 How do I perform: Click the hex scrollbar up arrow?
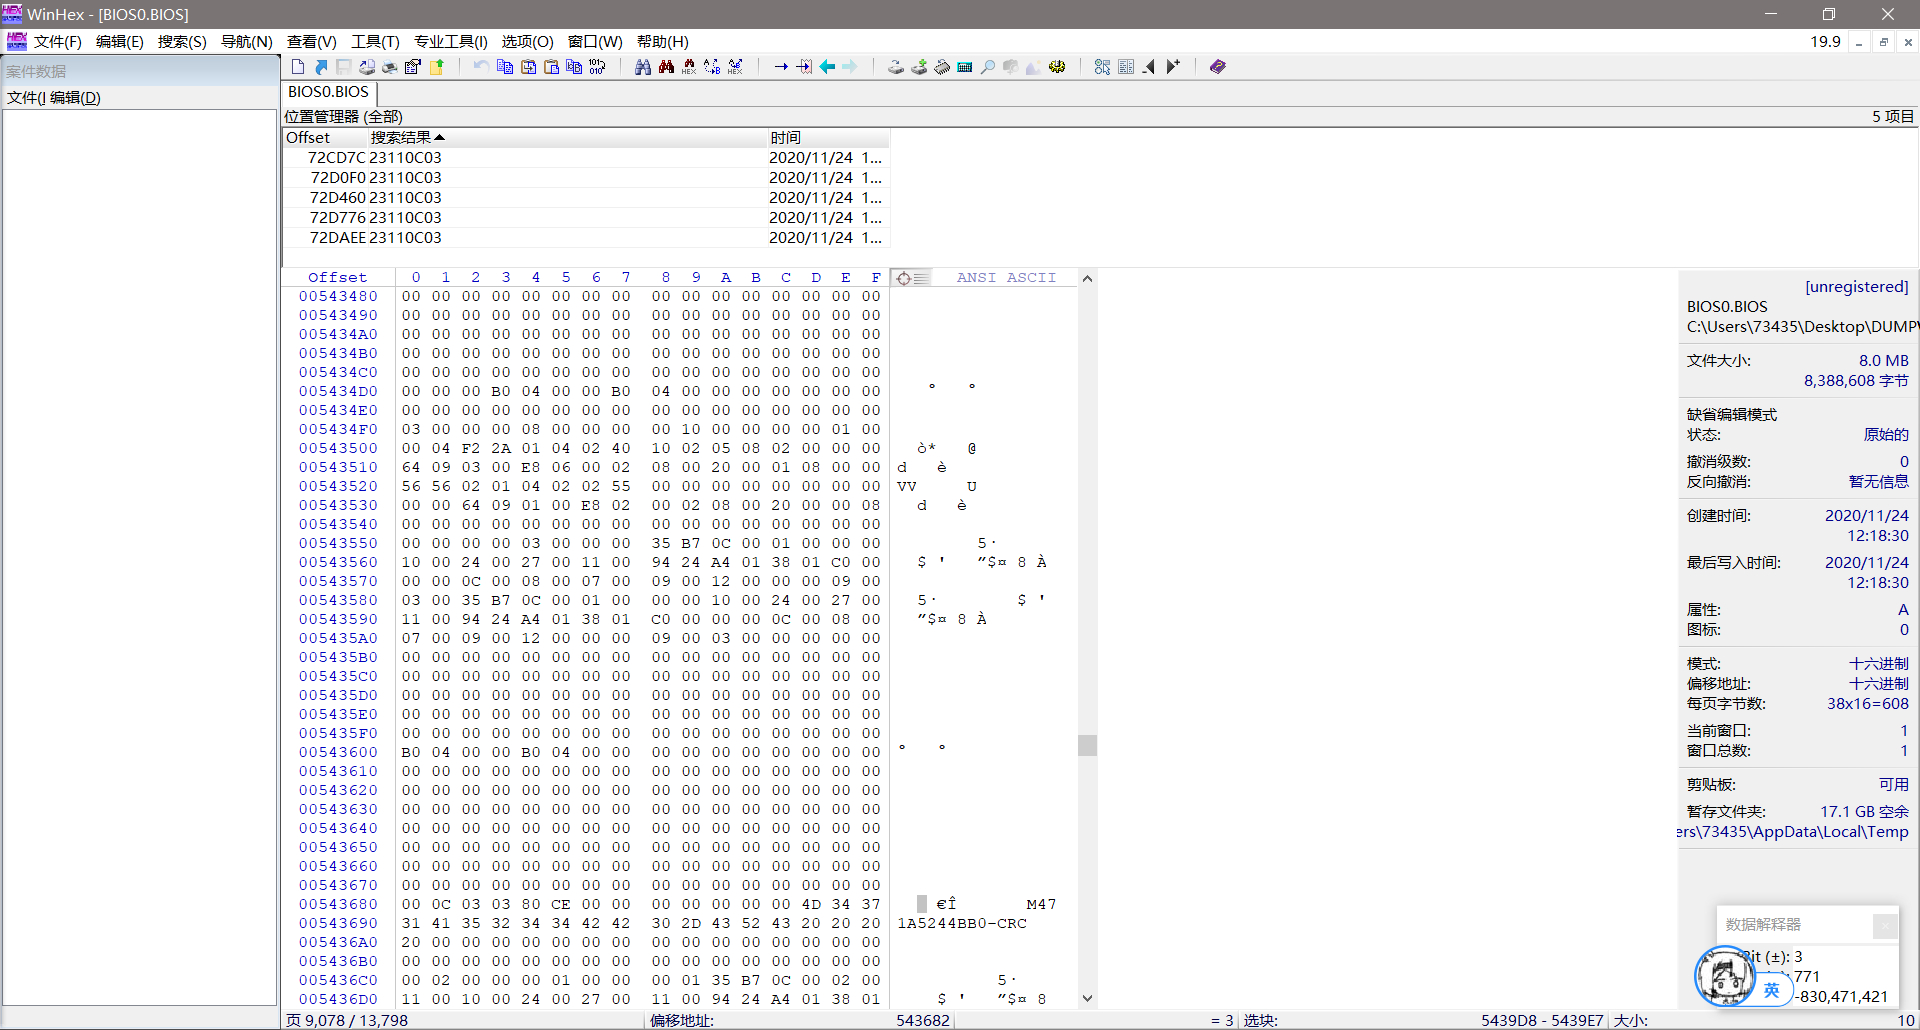[1087, 279]
